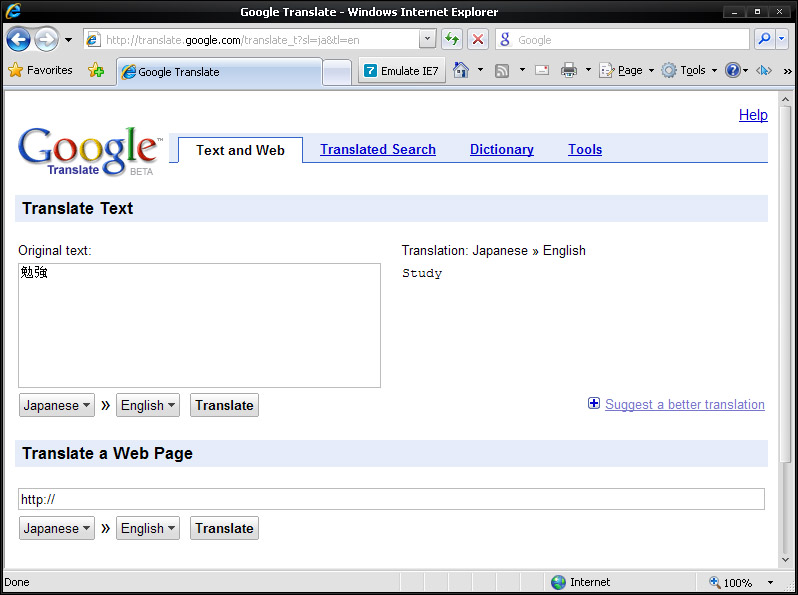The width and height of the screenshot is (798, 595).
Task: Click the scrollbar down arrow
Action: pos(785,560)
